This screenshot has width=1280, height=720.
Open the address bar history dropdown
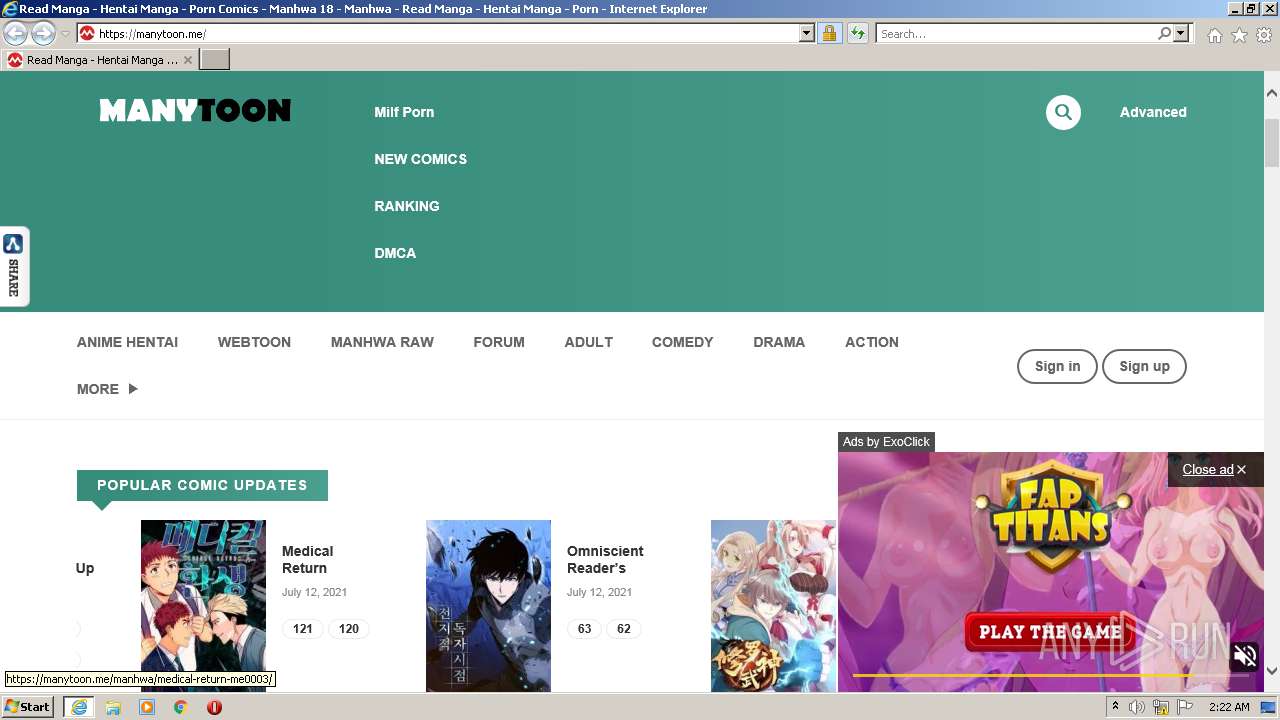[x=807, y=34]
